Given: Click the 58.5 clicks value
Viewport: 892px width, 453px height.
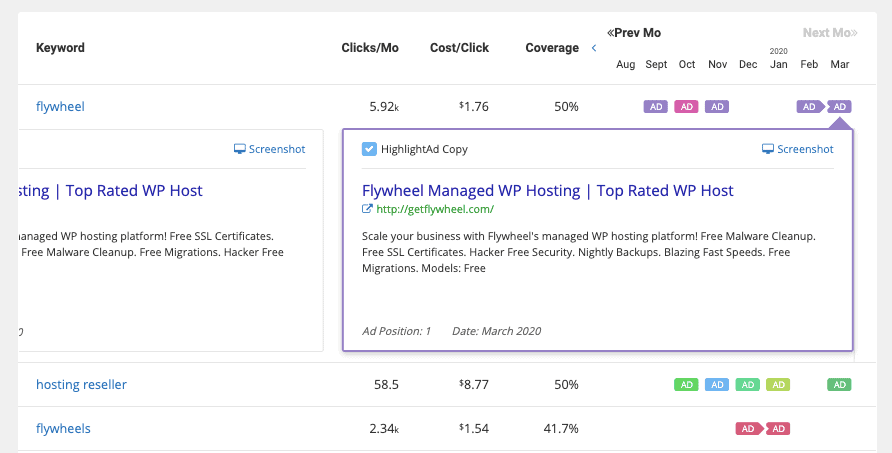Looking at the screenshot, I should 386,385.
